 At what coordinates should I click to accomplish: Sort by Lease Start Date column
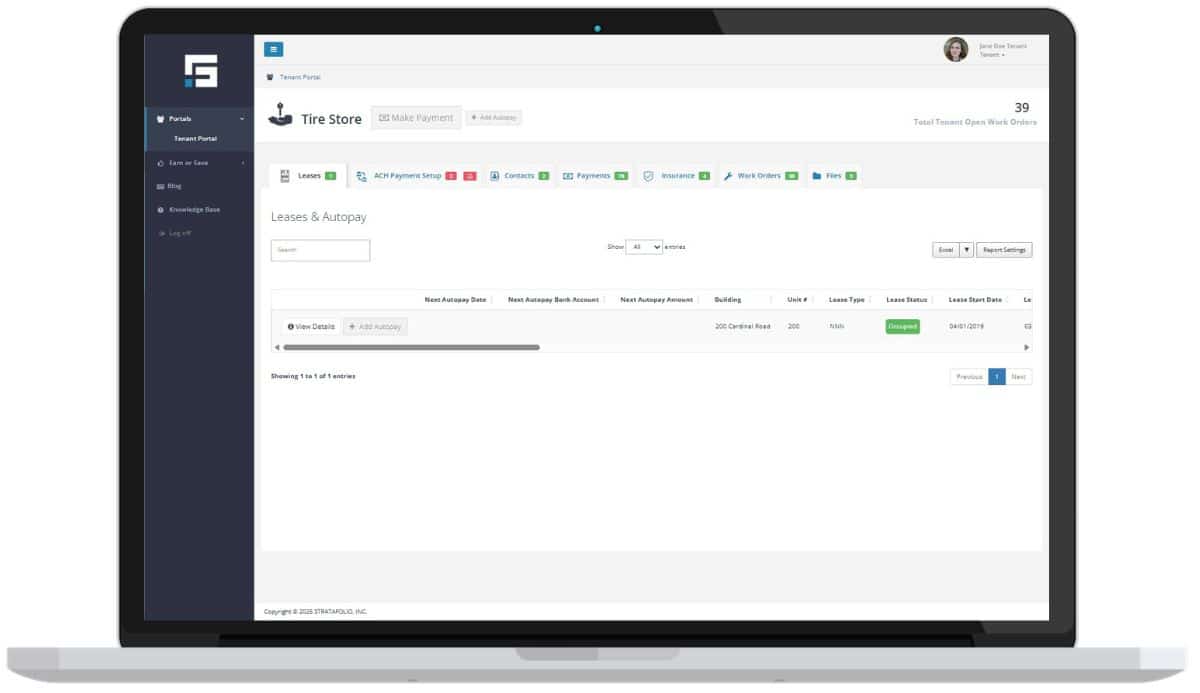point(976,300)
